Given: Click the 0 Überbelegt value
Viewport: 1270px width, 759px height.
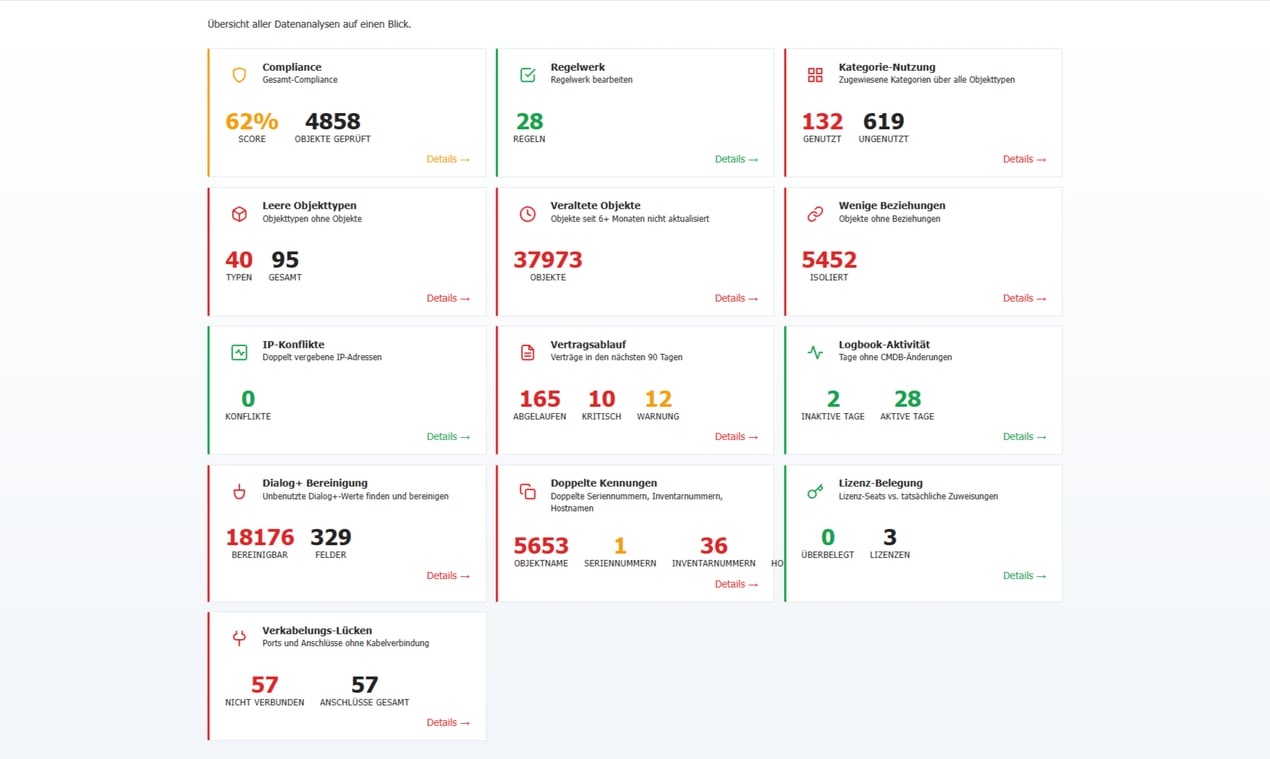Looking at the screenshot, I should tap(828, 537).
